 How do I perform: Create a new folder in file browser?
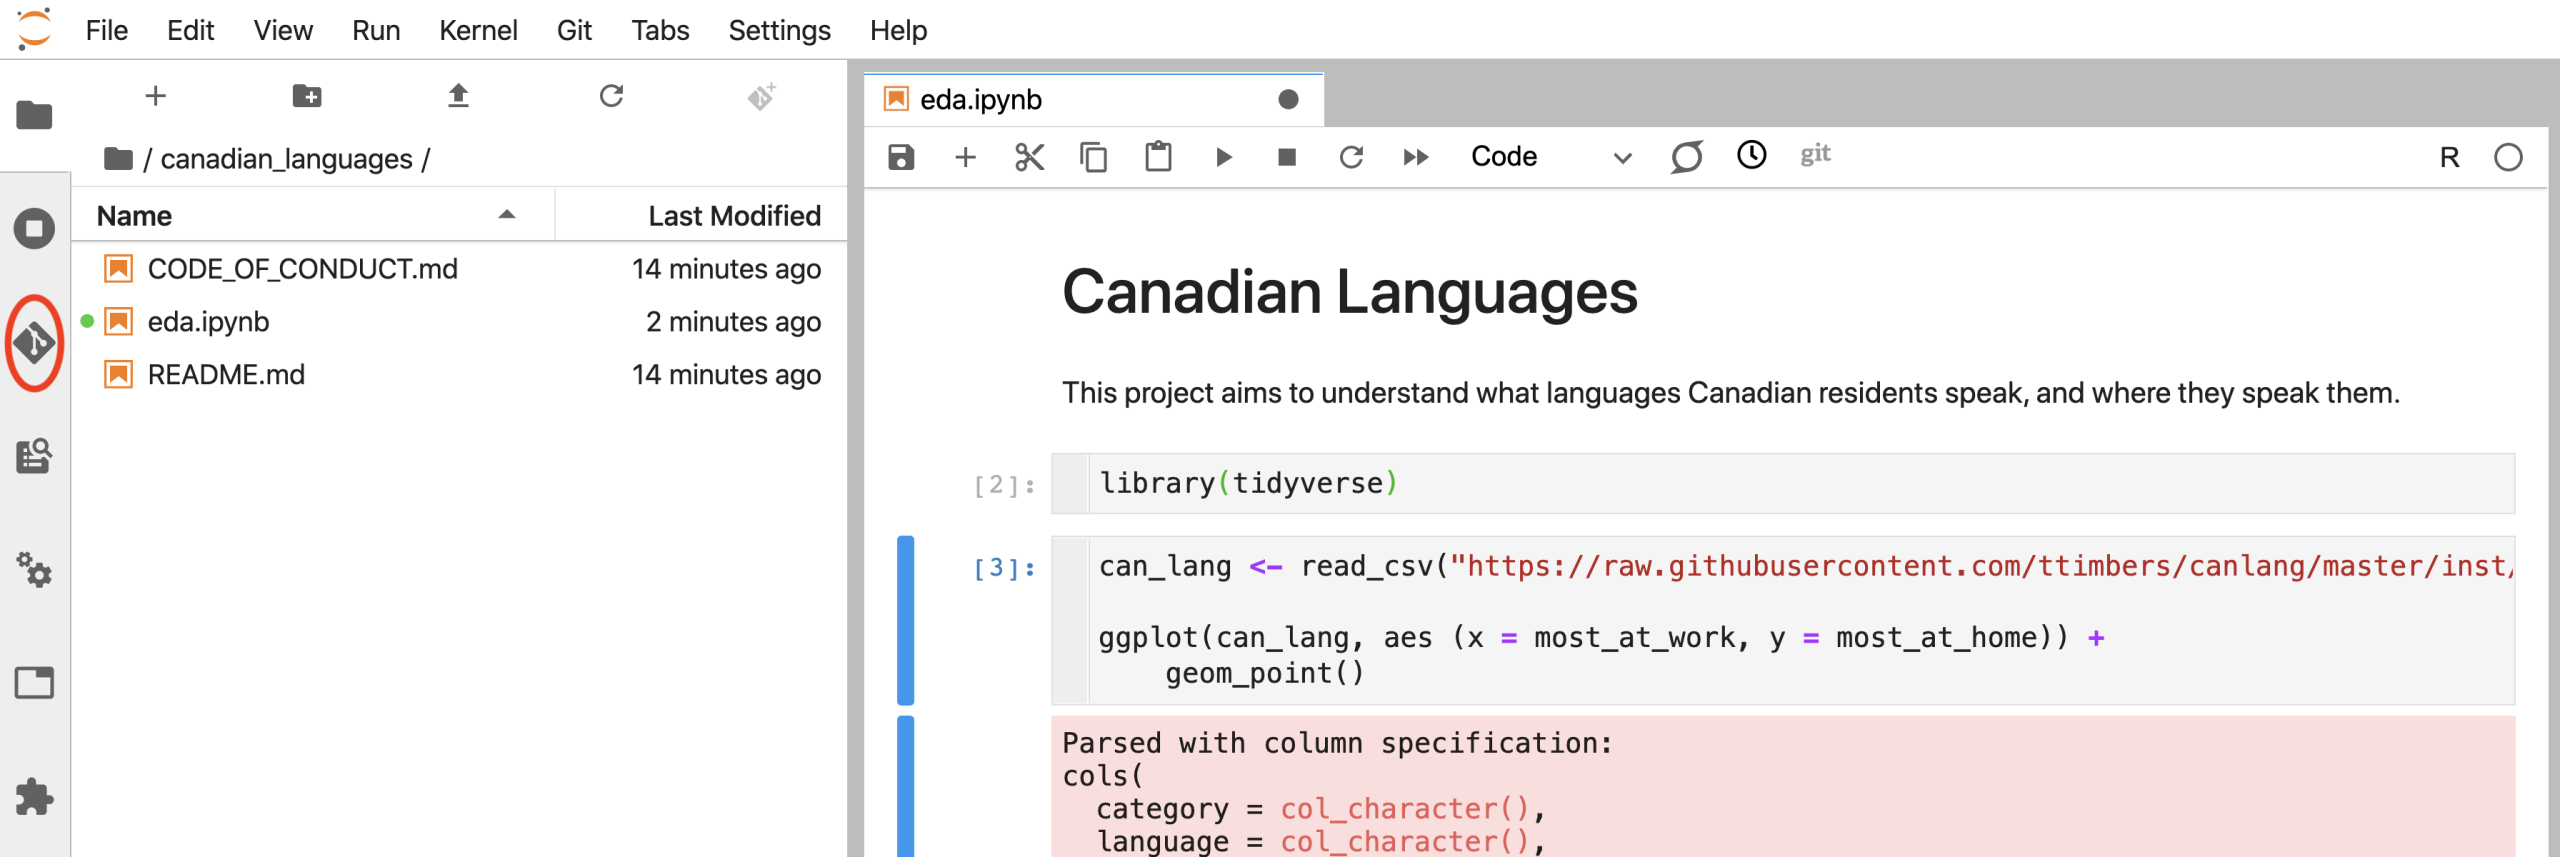[x=307, y=96]
